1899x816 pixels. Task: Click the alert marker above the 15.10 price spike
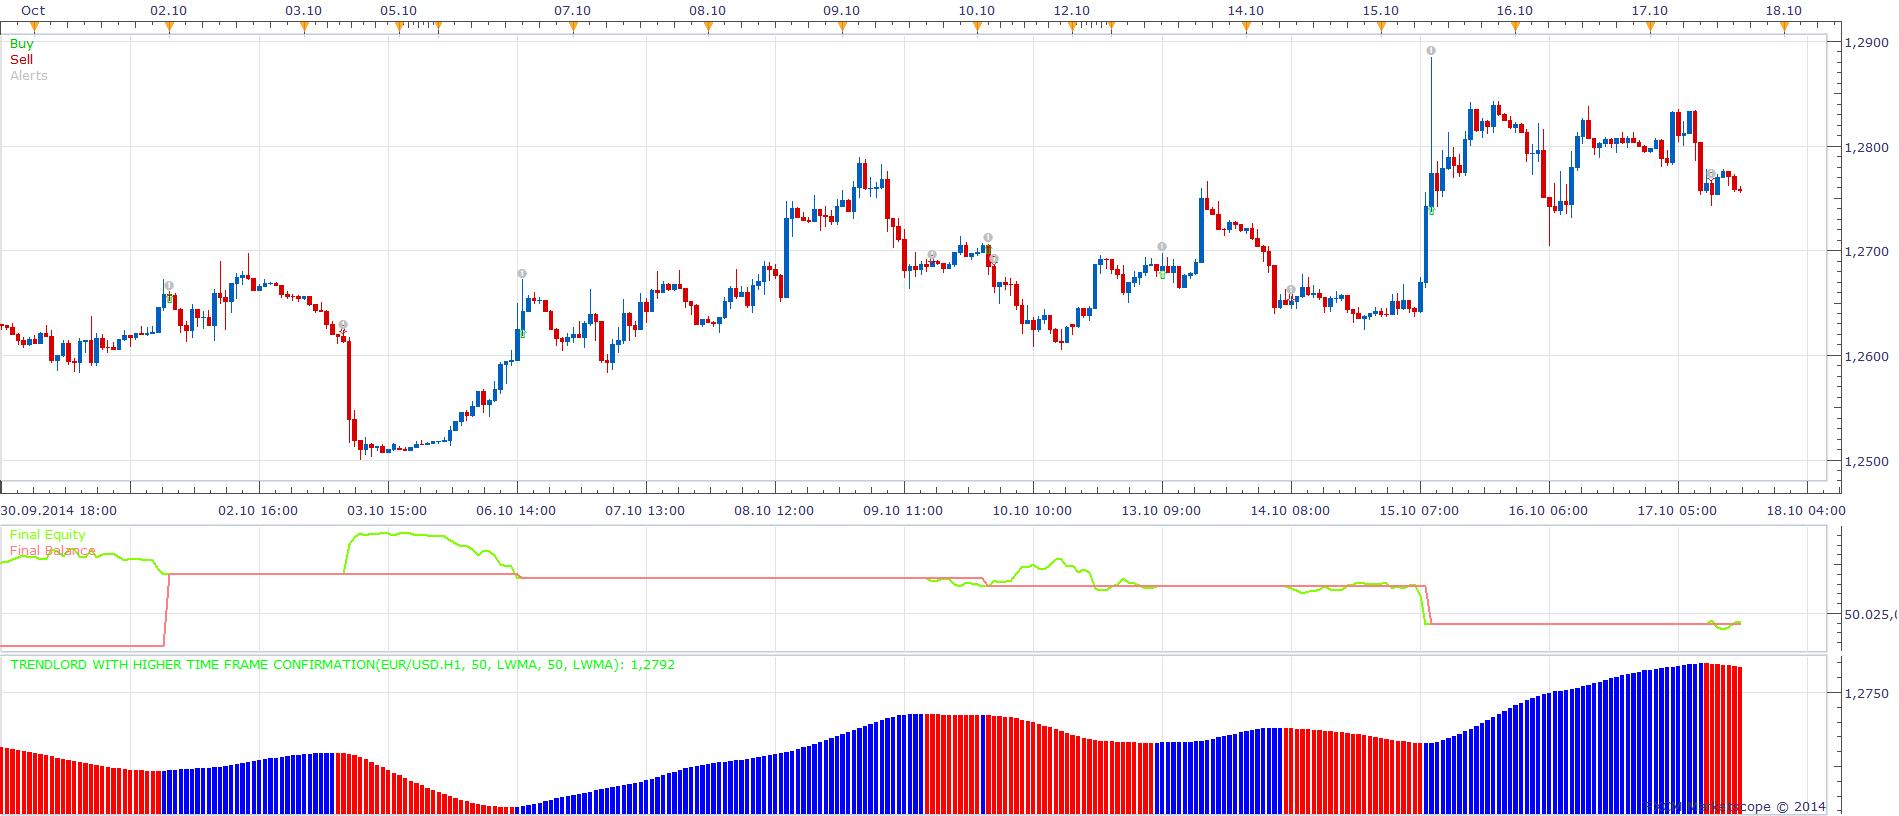pyautogui.click(x=1431, y=51)
